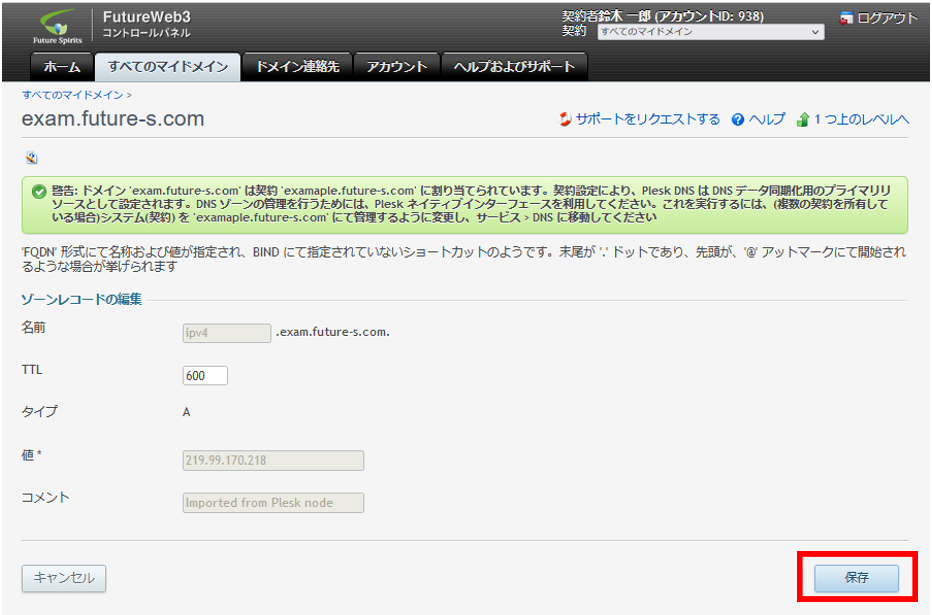This screenshot has height=615, width=932.
Task: Open the ヘルプ link
Action: 766,119
